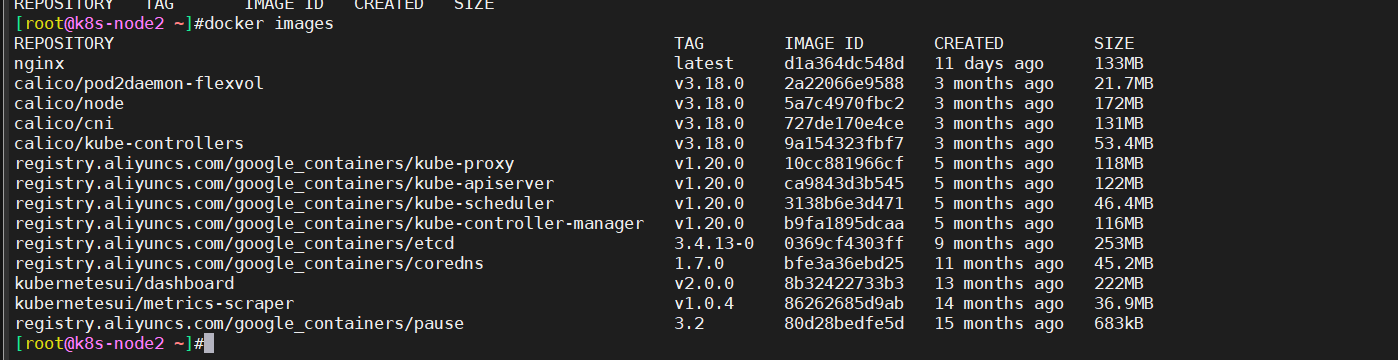Viewport: 1398px width, 360px height.
Task: Click the kube-scheduler image repository line
Action: click(x=284, y=204)
